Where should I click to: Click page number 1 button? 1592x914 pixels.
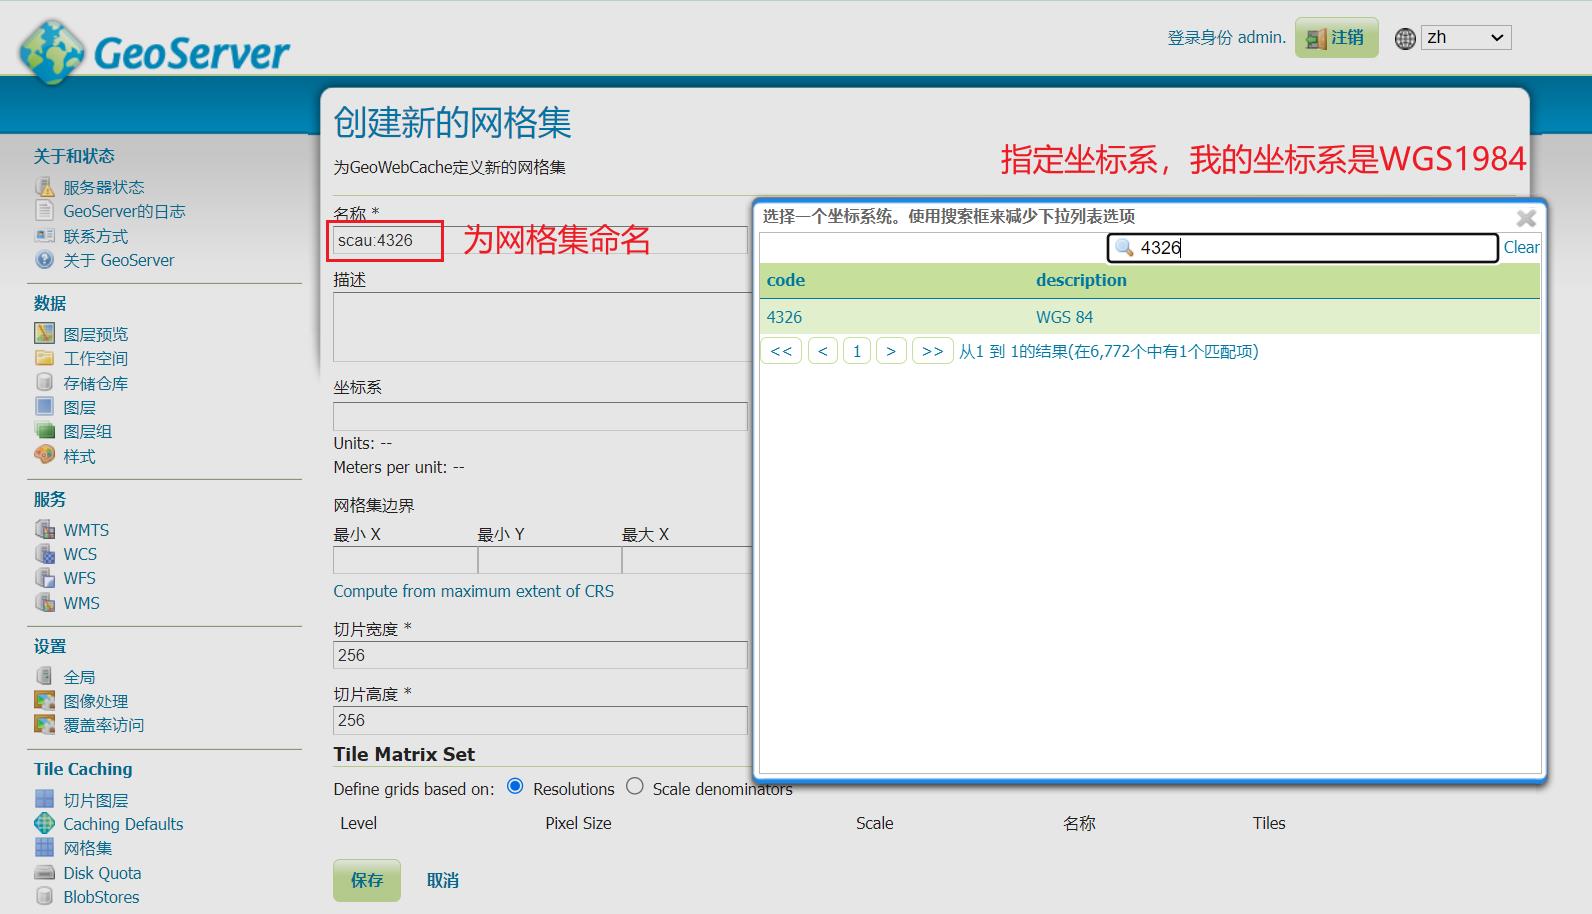pyautogui.click(x=857, y=351)
